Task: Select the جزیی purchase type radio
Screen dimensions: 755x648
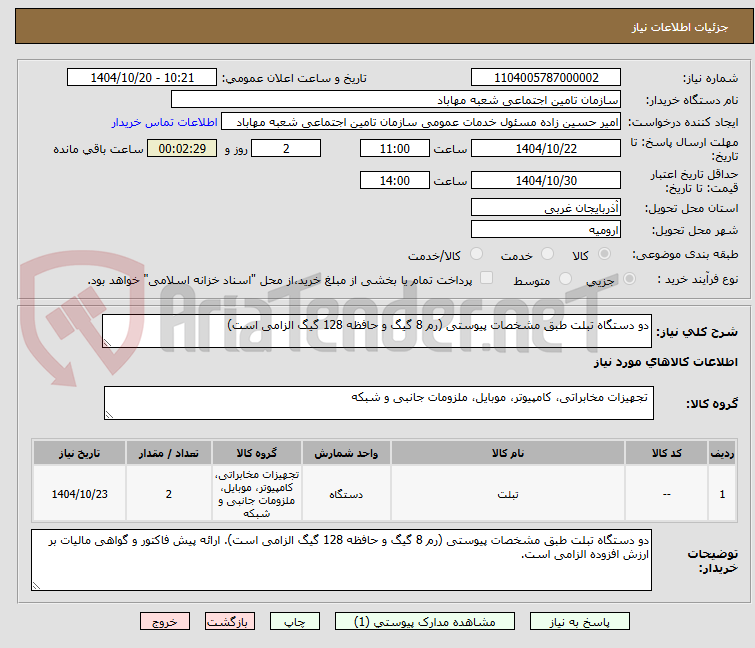Action: (x=629, y=279)
